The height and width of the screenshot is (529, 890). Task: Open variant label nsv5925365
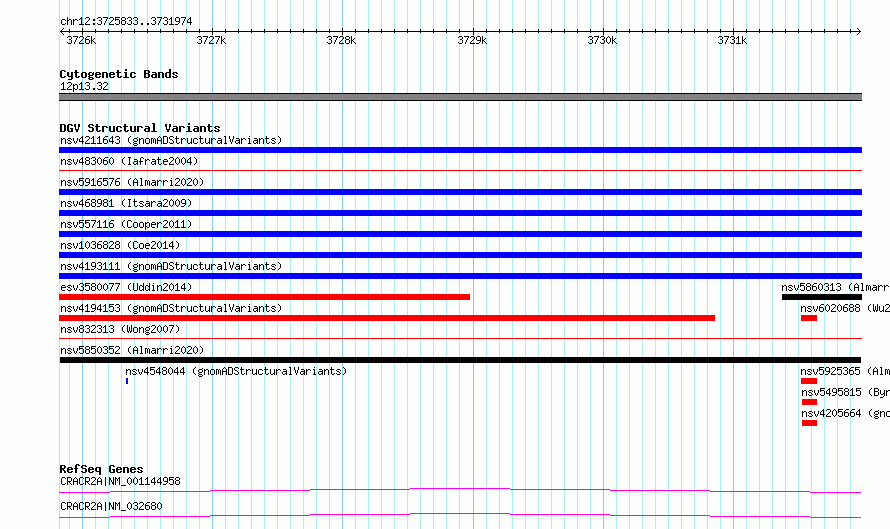(845, 371)
